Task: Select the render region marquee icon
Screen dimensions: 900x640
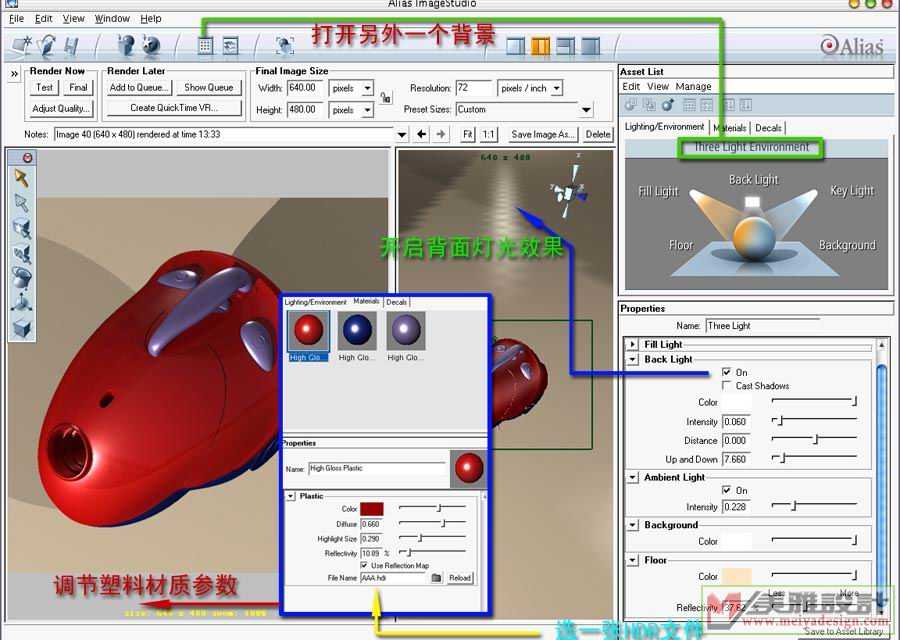Action: coord(285,45)
